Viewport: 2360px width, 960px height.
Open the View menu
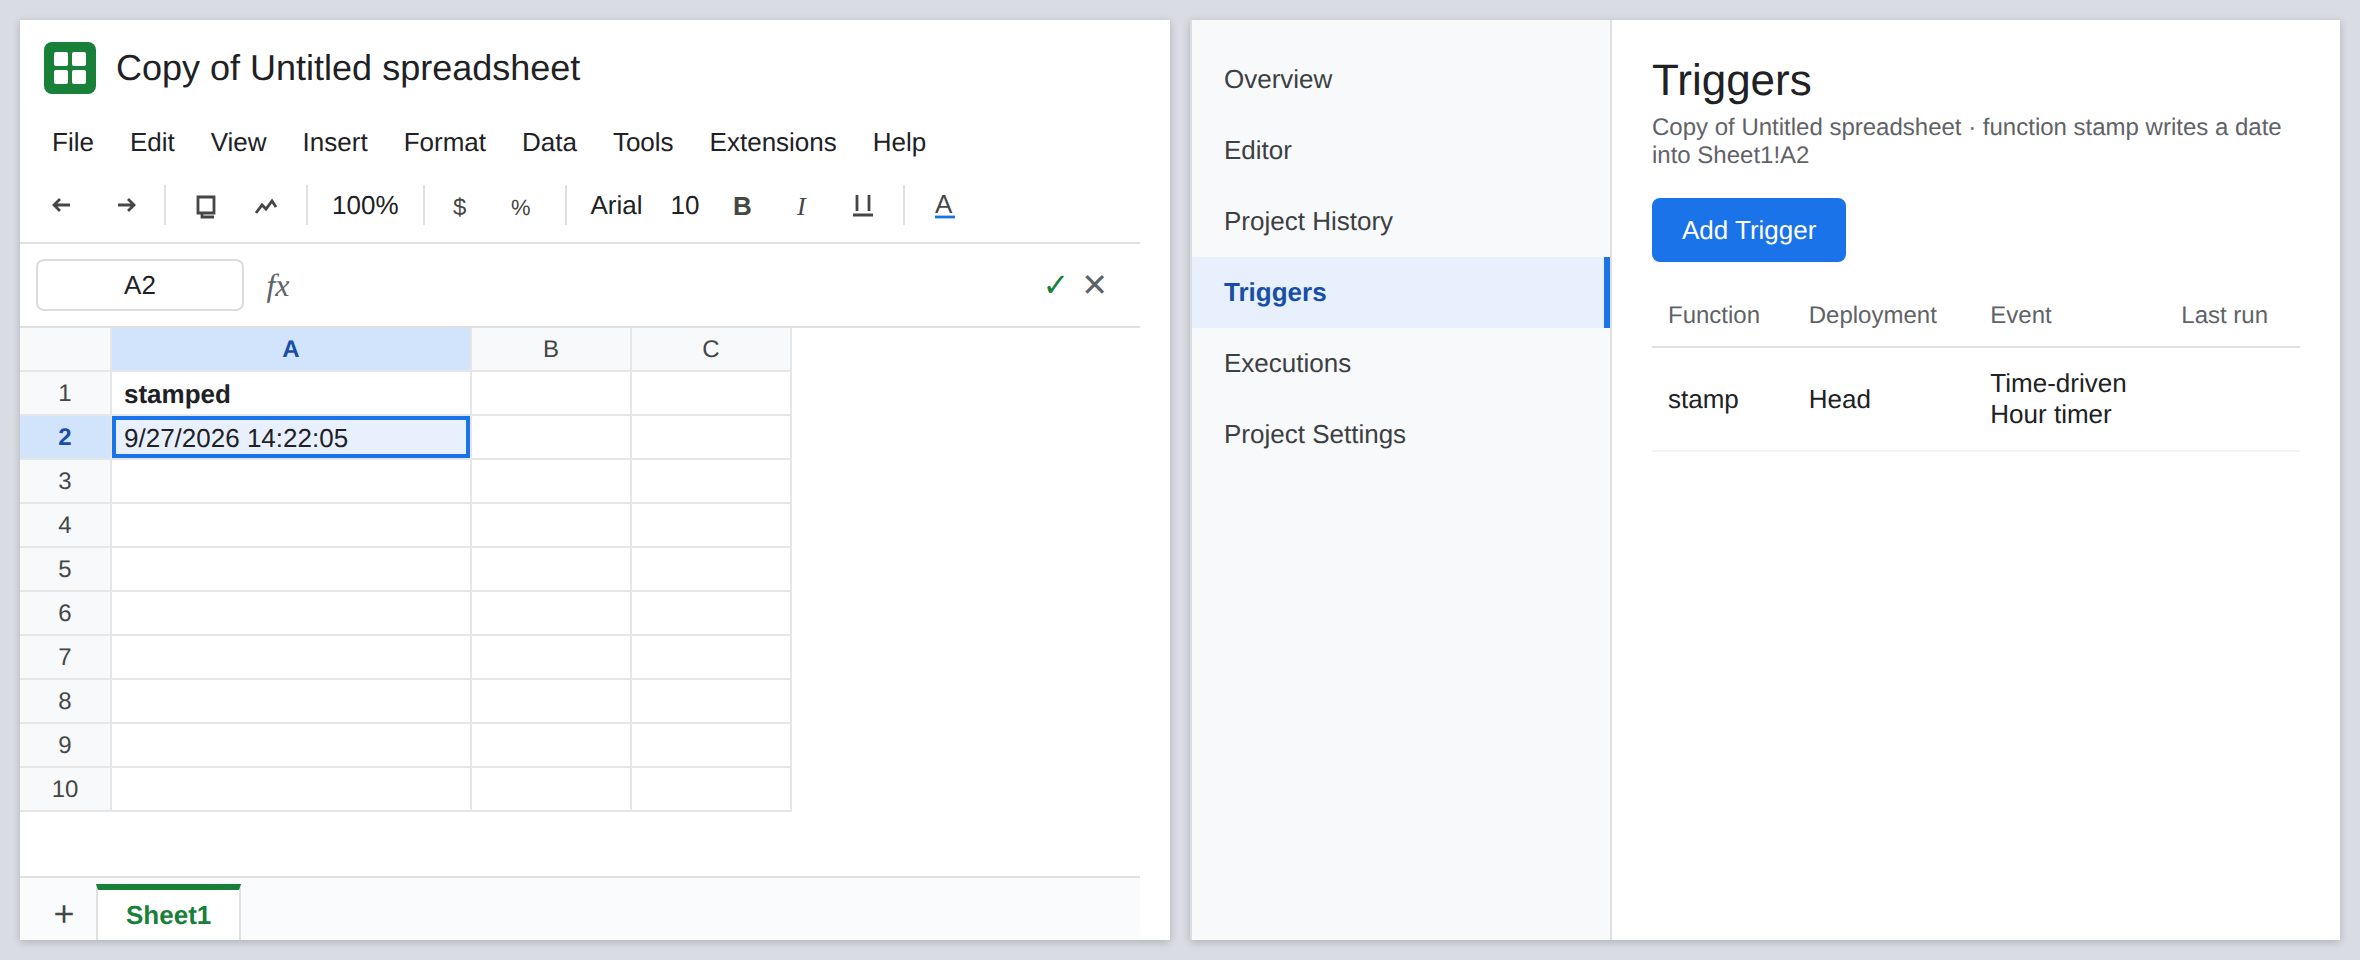[238, 142]
